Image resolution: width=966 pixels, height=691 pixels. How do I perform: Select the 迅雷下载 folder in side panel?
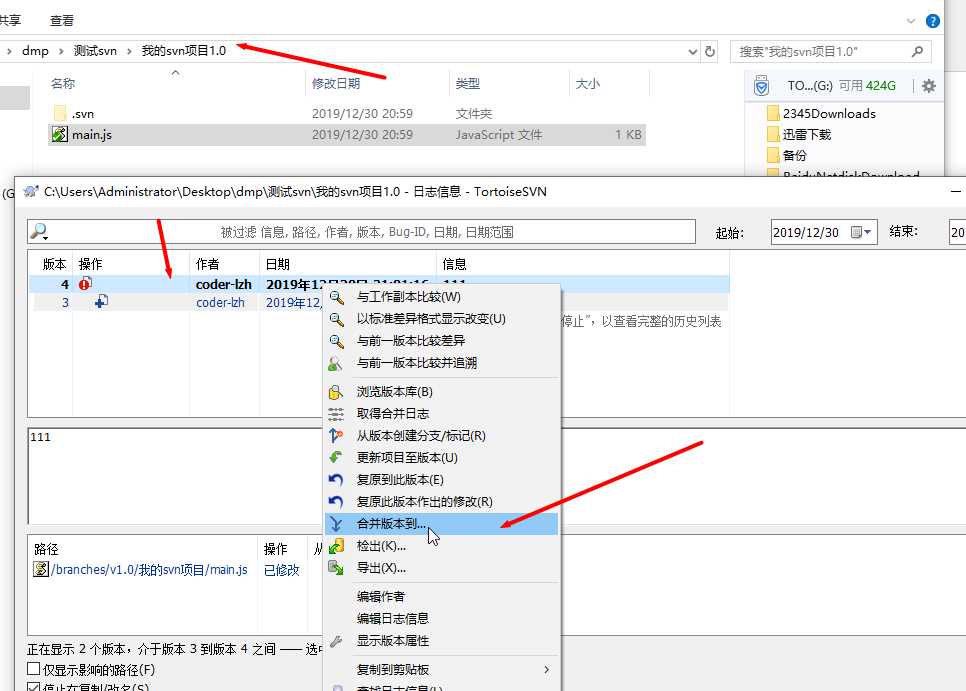[x=806, y=134]
